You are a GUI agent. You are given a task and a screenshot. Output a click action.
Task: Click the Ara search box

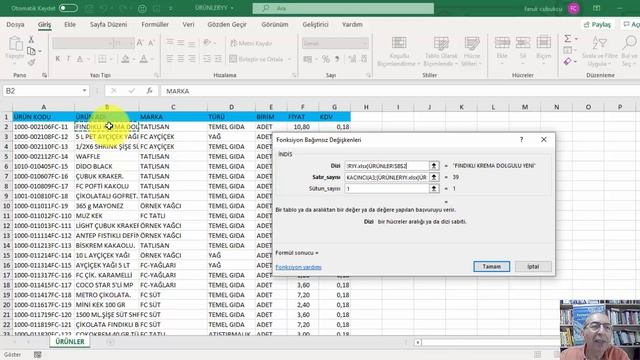[x=343, y=8]
